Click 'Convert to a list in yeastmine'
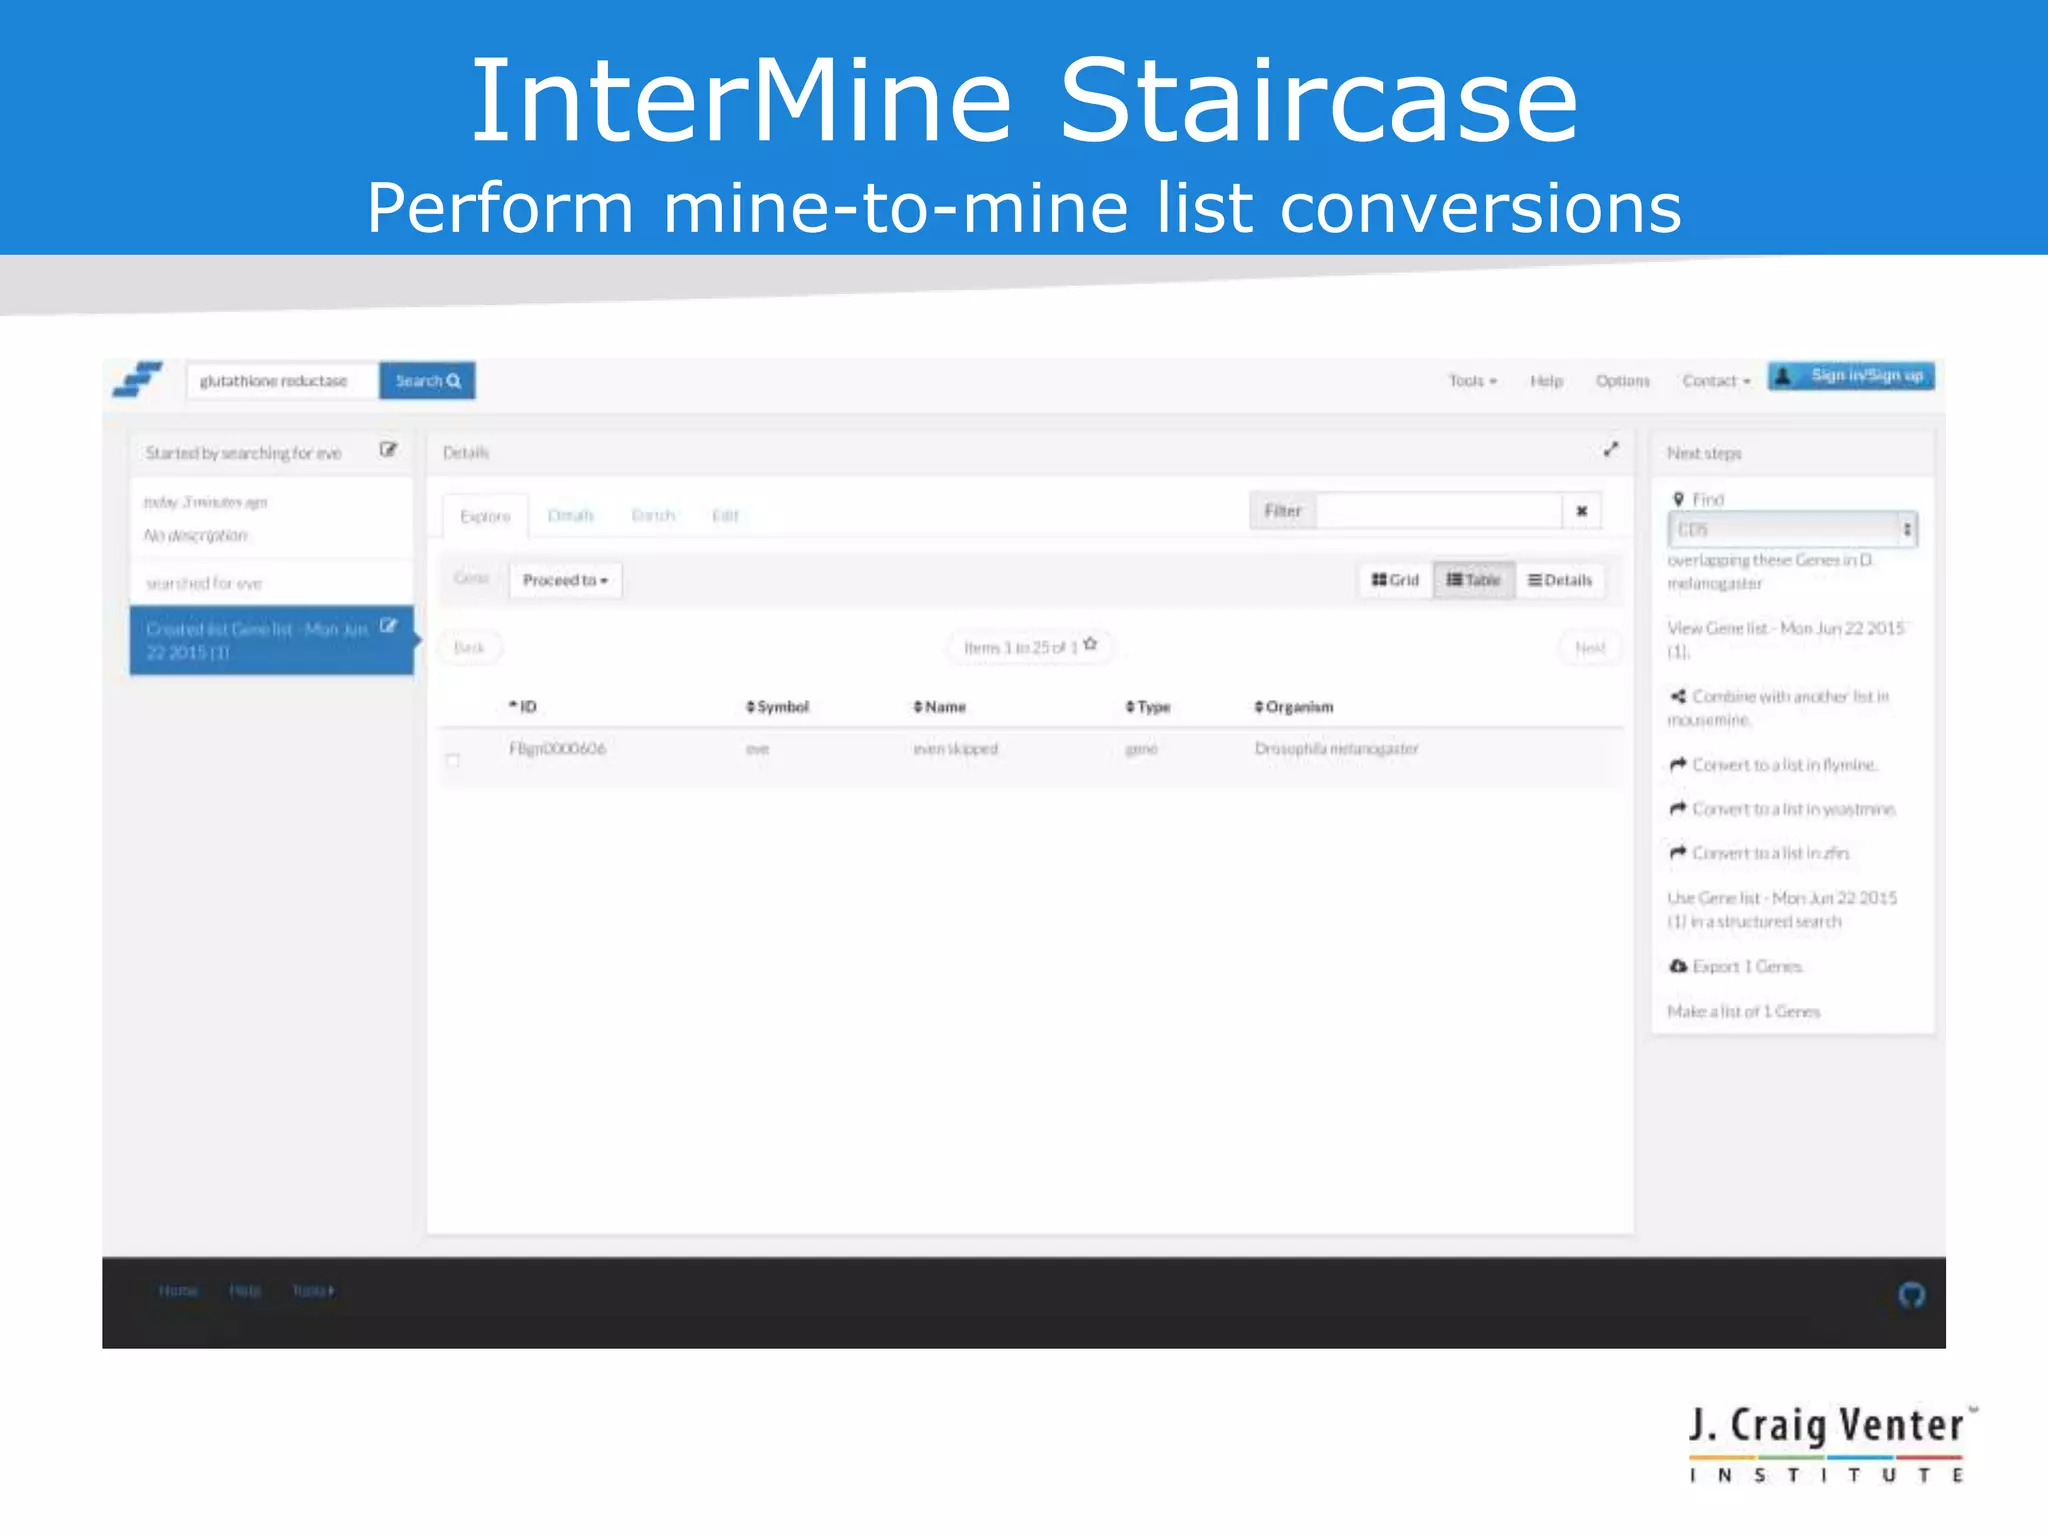This screenshot has height=1536, width=2048. [1783, 809]
